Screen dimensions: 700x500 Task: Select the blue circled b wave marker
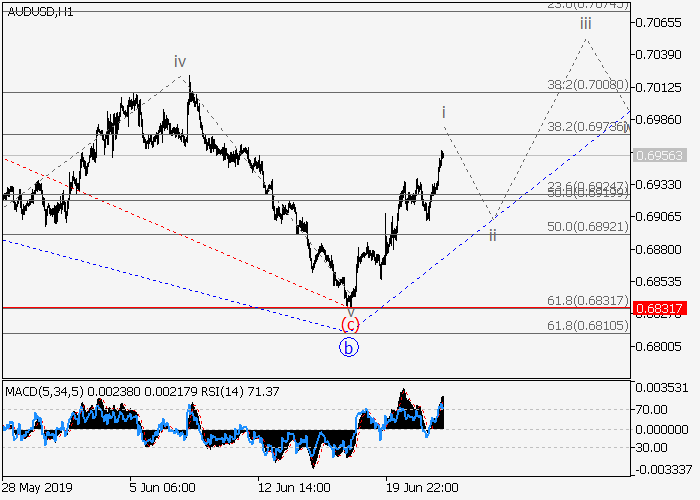348,347
